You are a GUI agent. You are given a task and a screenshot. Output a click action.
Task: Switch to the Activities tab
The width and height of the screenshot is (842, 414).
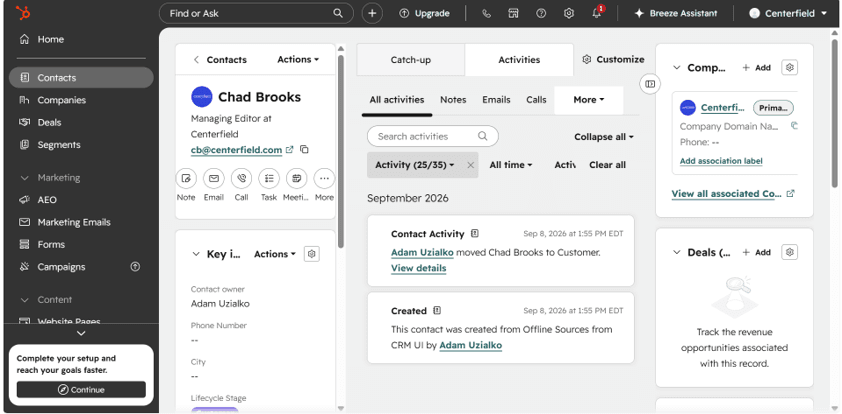click(x=519, y=60)
